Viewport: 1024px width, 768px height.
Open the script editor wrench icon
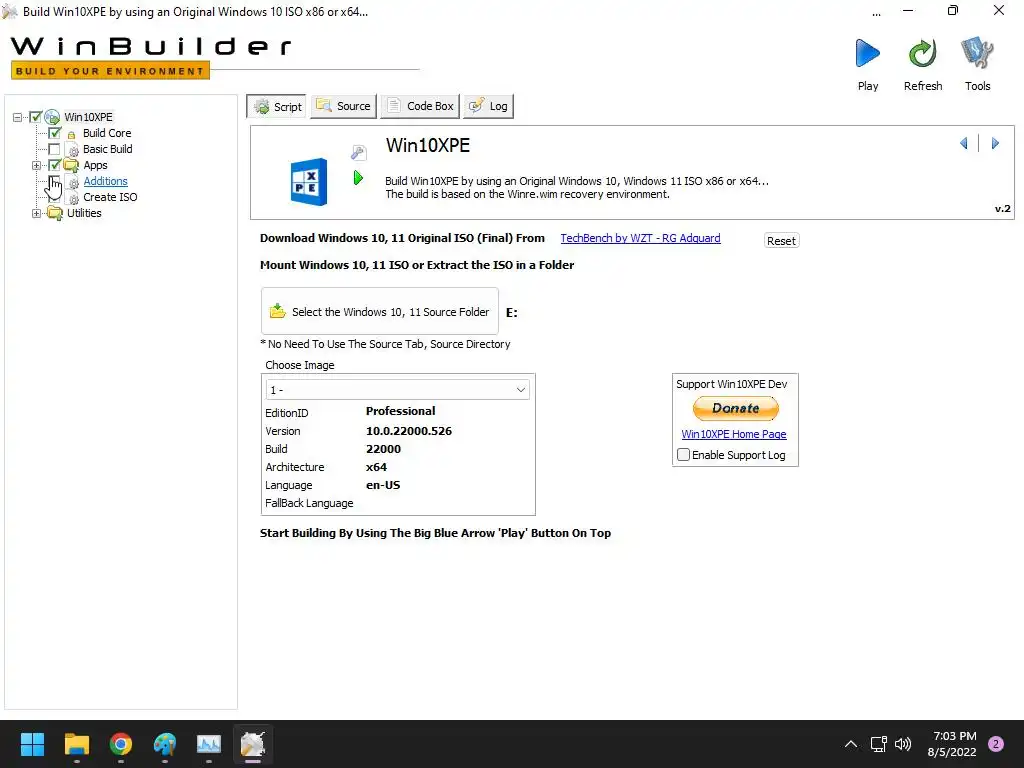[x=359, y=153]
